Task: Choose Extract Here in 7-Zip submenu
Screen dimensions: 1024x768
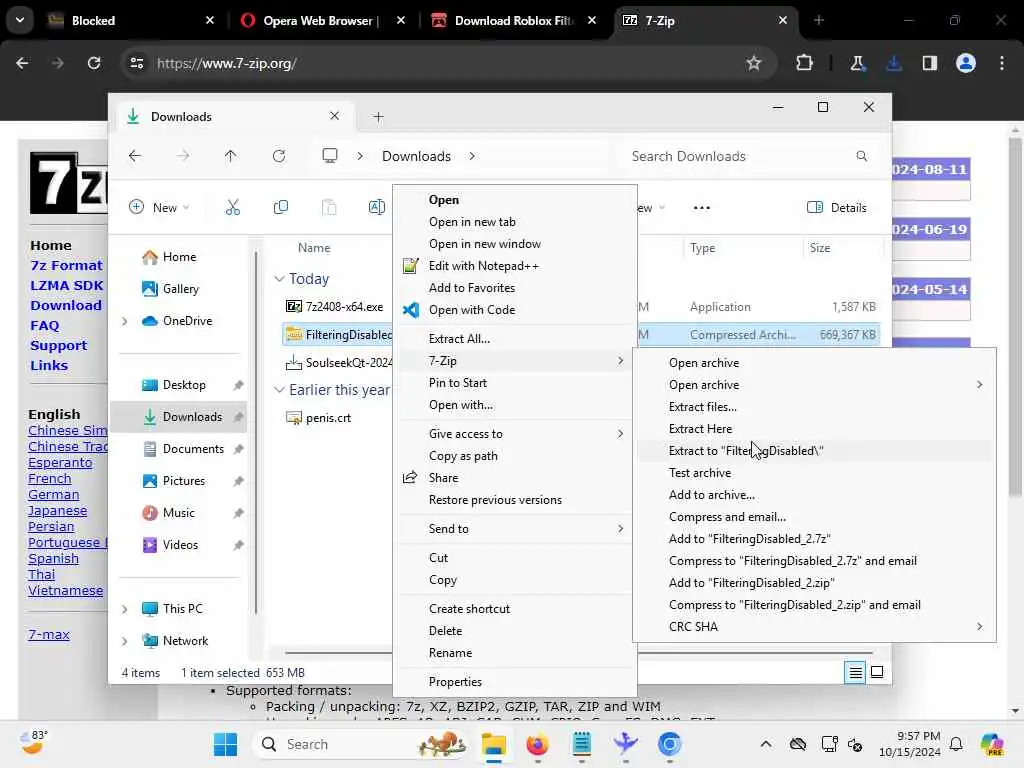Action: pos(814,429)
